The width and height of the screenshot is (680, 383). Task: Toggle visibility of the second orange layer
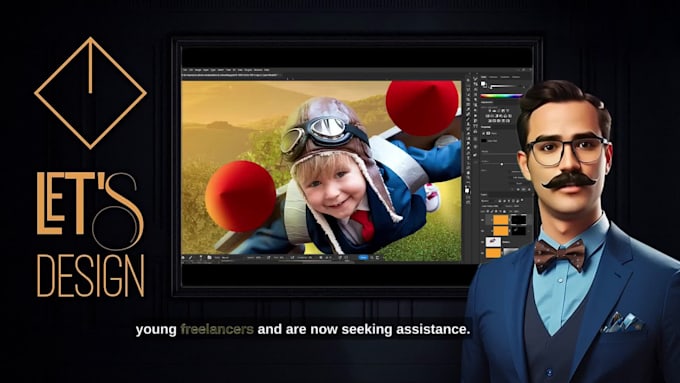point(483,231)
